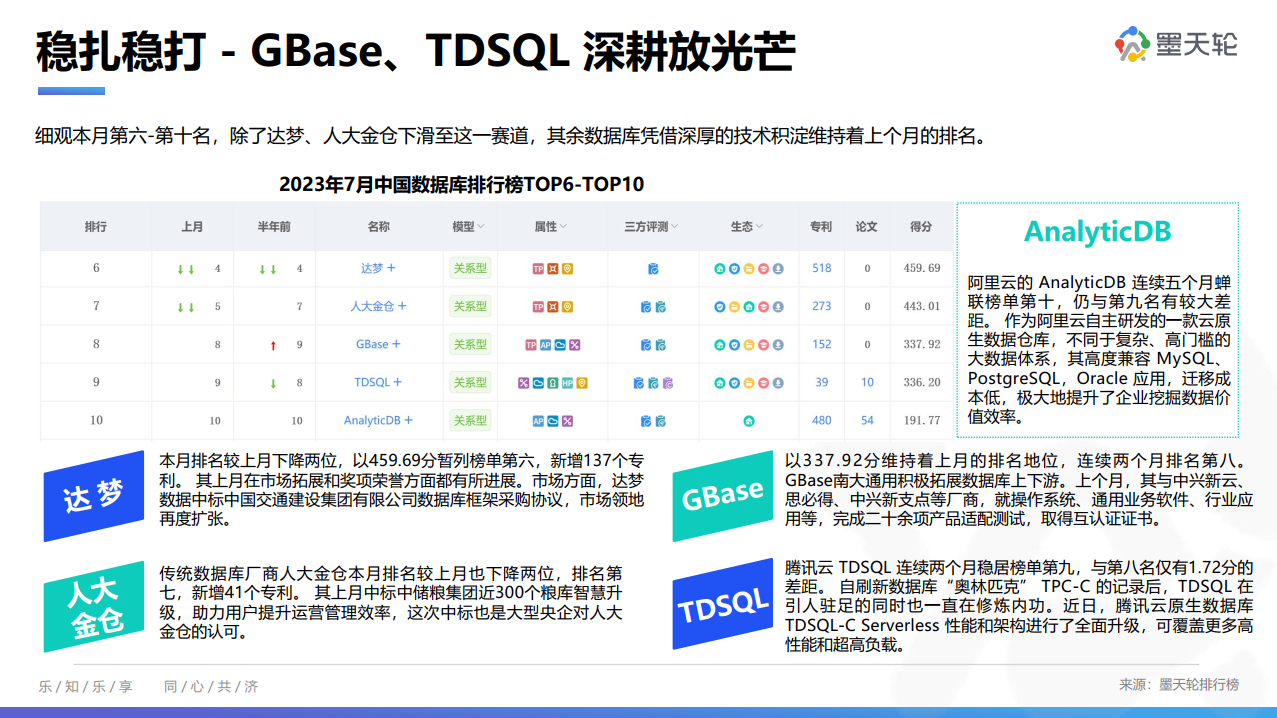Viewport: 1277px width, 718px height.
Task: Open the 480 patents link
Action: (x=822, y=420)
